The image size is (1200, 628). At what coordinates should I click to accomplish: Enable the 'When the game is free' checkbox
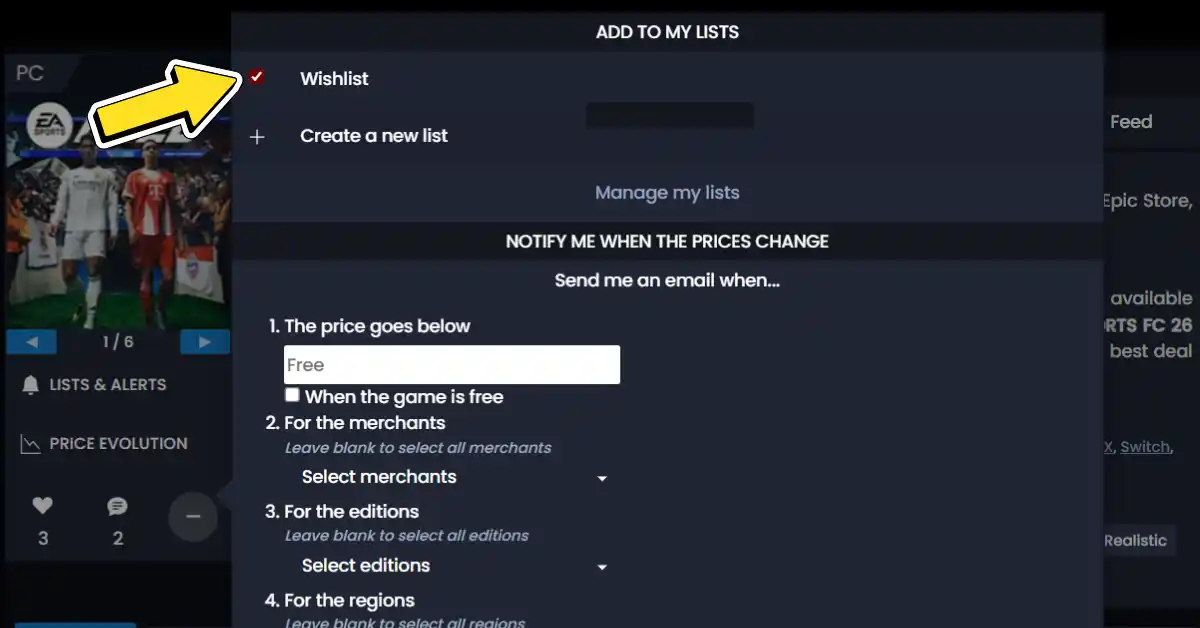pyautogui.click(x=291, y=395)
